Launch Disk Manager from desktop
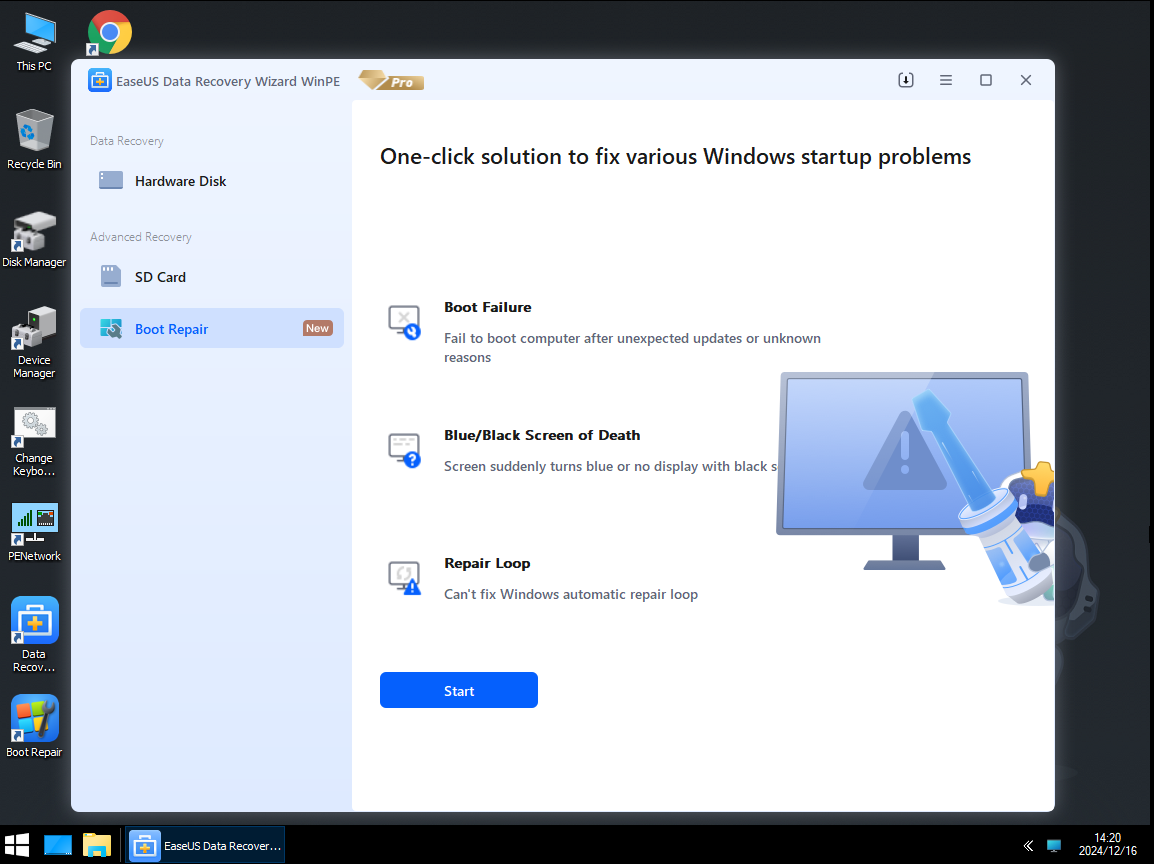Image resolution: width=1154 pixels, height=864 pixels. pyautogui.click(x=34, y=239)
